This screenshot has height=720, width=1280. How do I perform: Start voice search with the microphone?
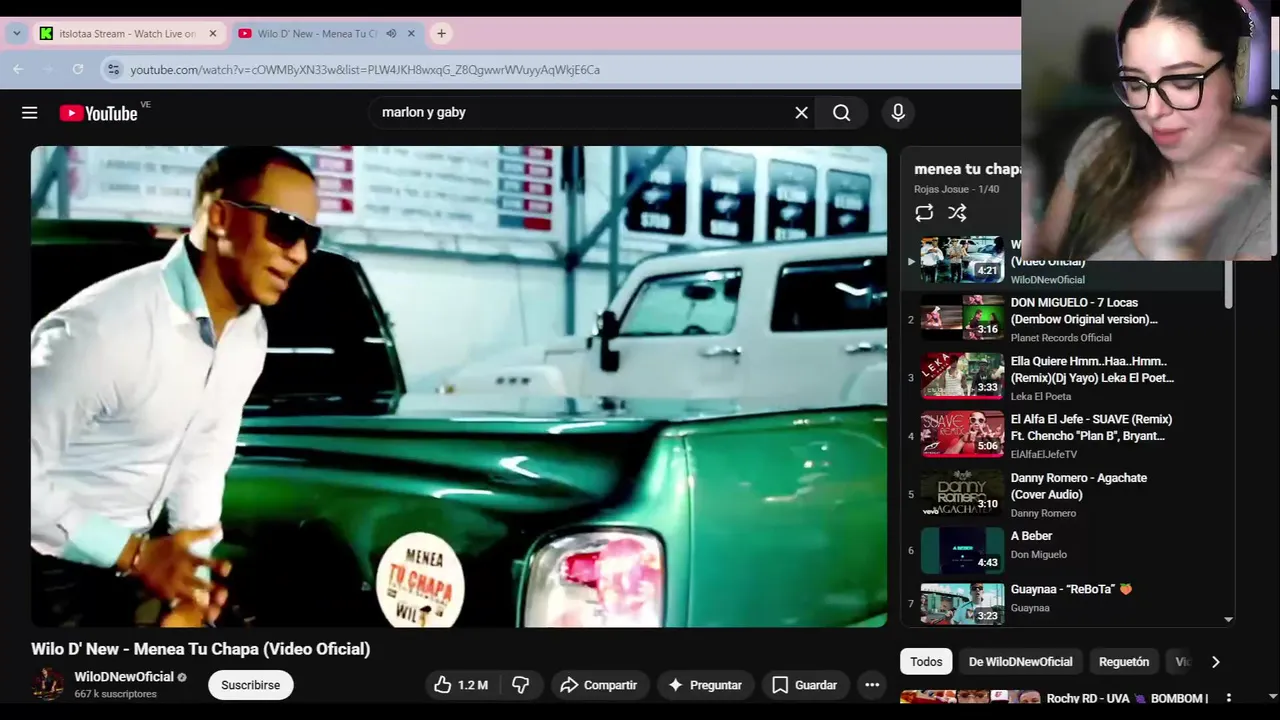coord(898,113)
